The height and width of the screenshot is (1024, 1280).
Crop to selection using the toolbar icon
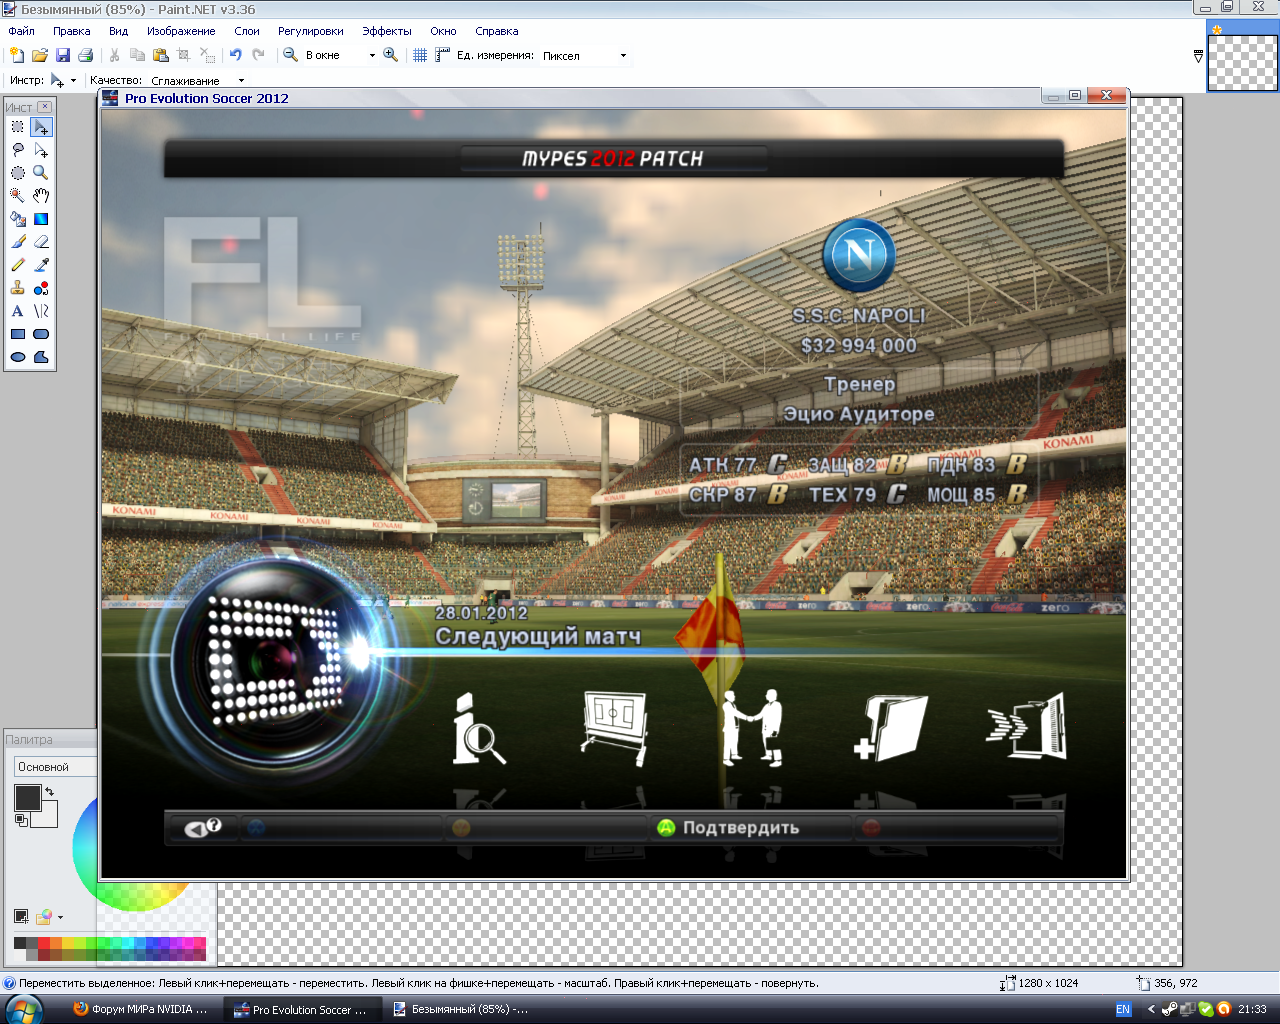pos(183,55)
